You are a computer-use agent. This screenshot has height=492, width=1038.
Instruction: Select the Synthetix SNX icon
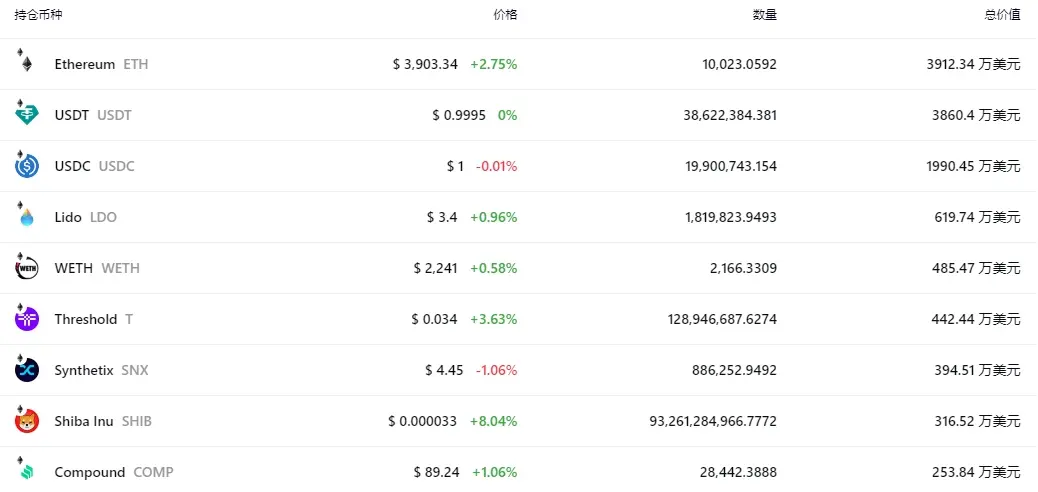pos(26,370)
